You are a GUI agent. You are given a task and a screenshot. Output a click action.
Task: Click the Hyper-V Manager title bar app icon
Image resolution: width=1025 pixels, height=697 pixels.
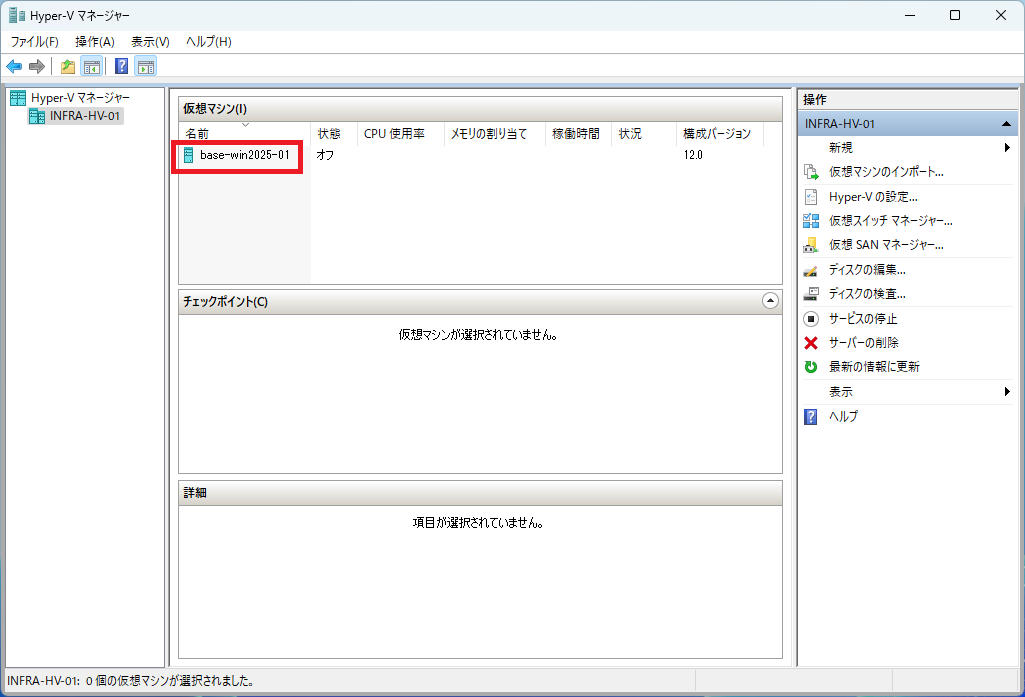coord(17,15)
